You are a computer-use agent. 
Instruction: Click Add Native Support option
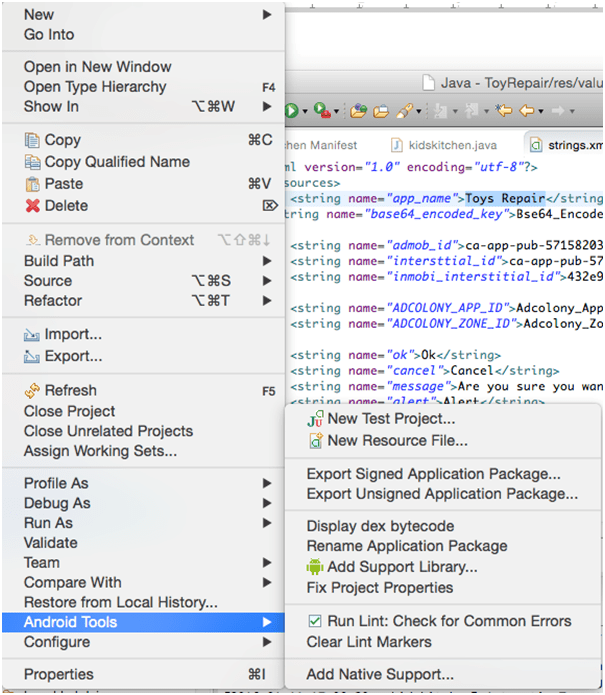click(380, 675)
